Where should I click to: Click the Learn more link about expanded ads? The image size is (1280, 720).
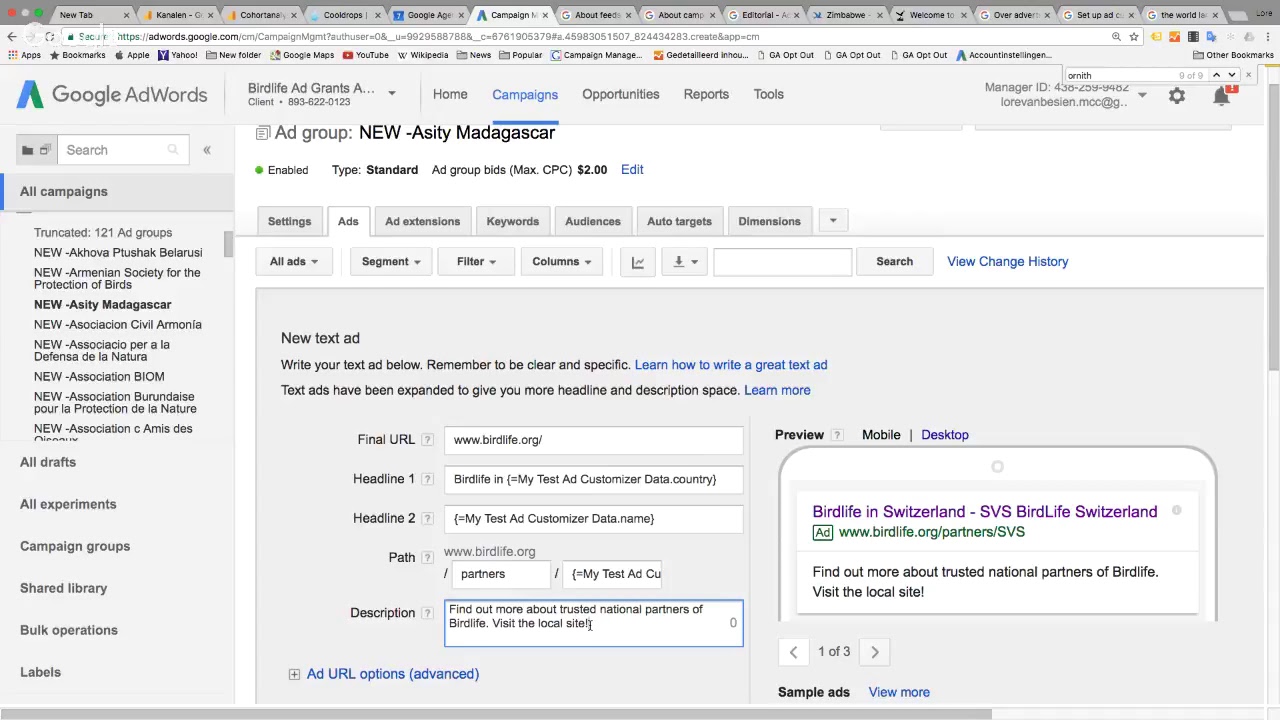(x=777, y=390)
